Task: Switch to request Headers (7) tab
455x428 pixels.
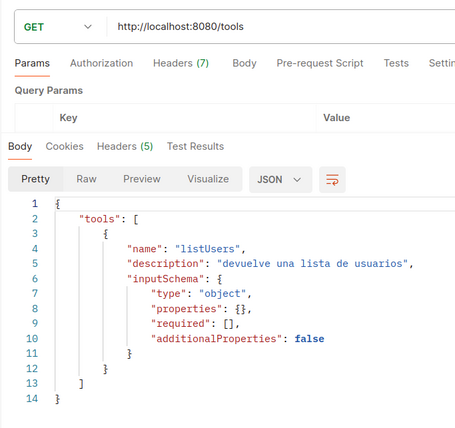Action: (x=181, y=63)
